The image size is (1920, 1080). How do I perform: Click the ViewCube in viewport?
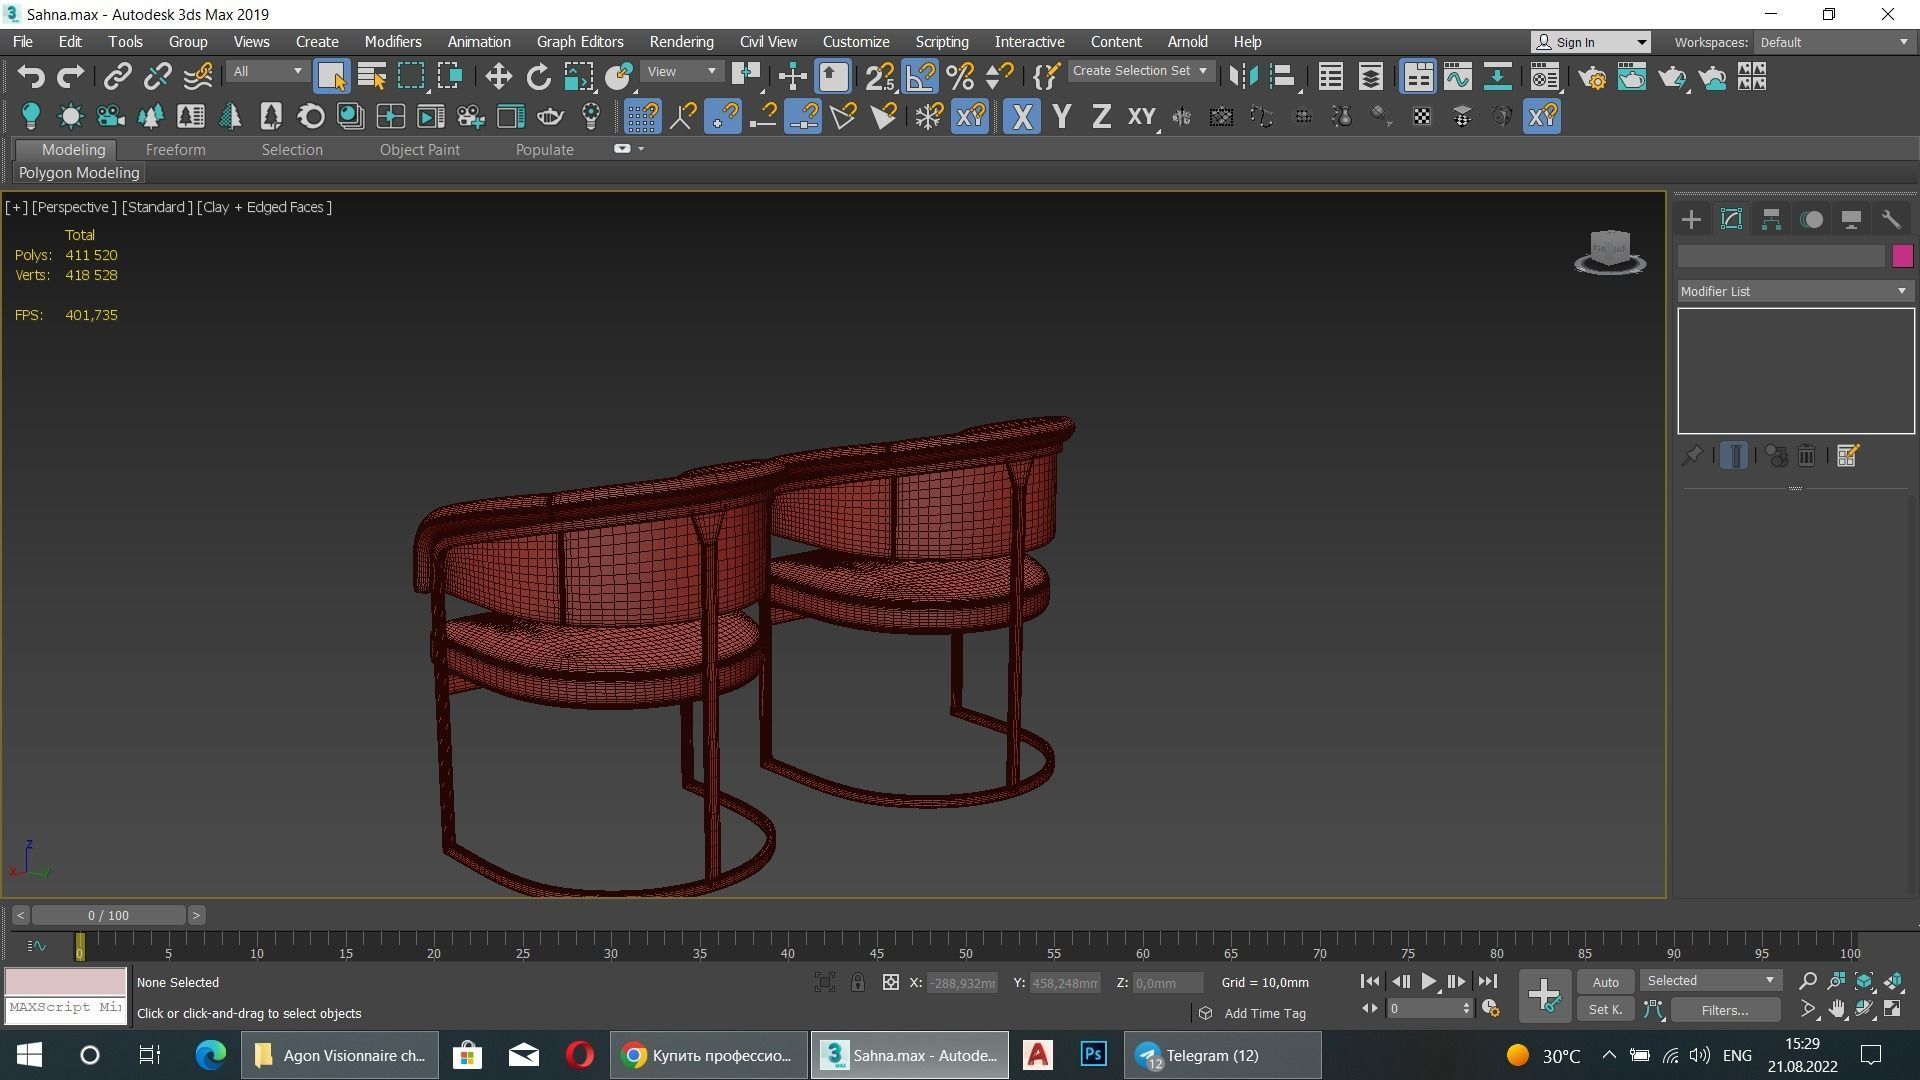coord(1610,250)
